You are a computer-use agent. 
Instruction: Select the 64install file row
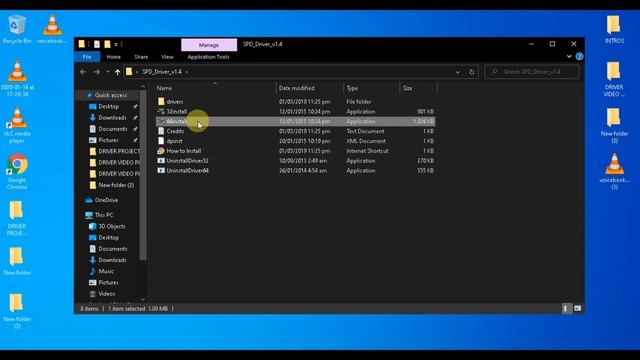296,121
